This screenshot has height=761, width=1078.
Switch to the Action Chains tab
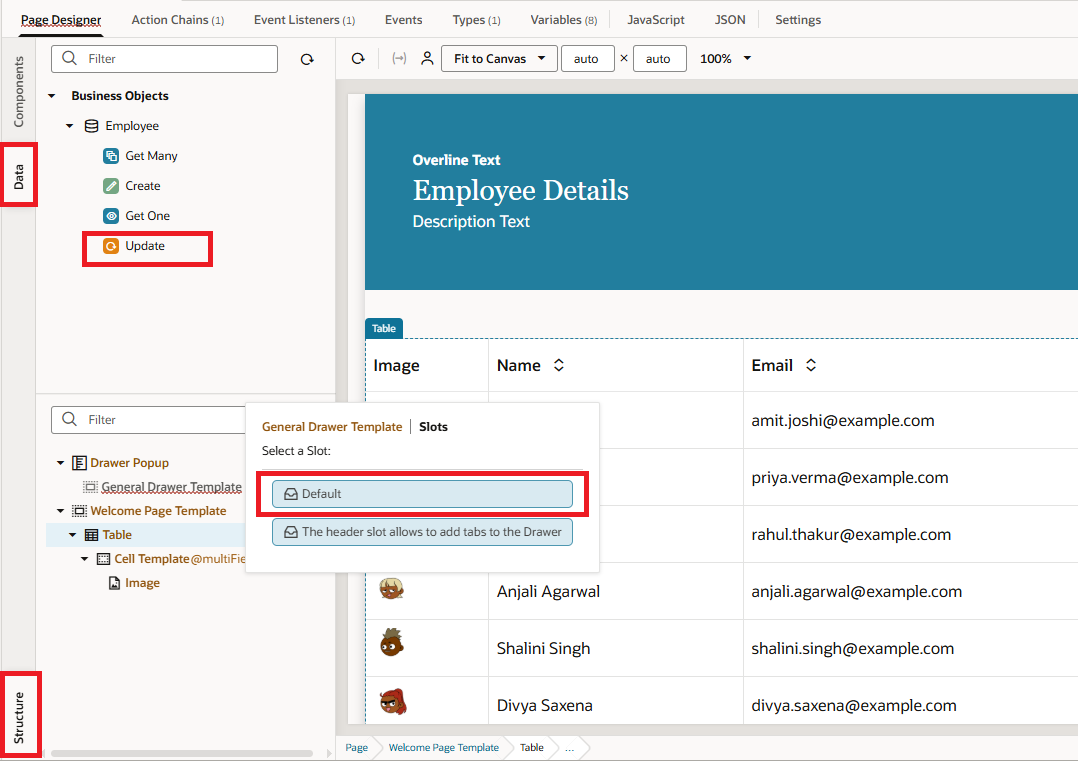coord(177,20)
